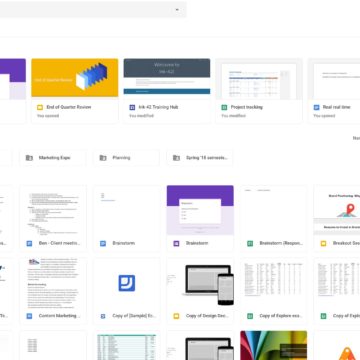Open the colorful abstract image thumbnail

(x=274, y=345)
